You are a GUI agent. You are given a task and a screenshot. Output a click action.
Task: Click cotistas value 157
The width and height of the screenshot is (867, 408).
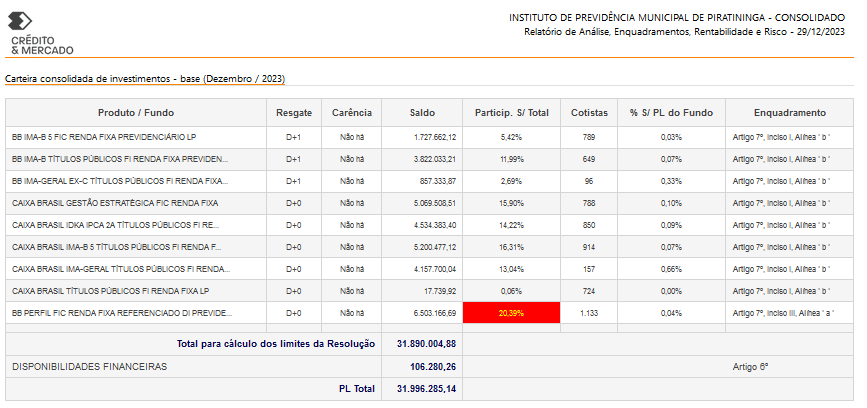point(589,269)
